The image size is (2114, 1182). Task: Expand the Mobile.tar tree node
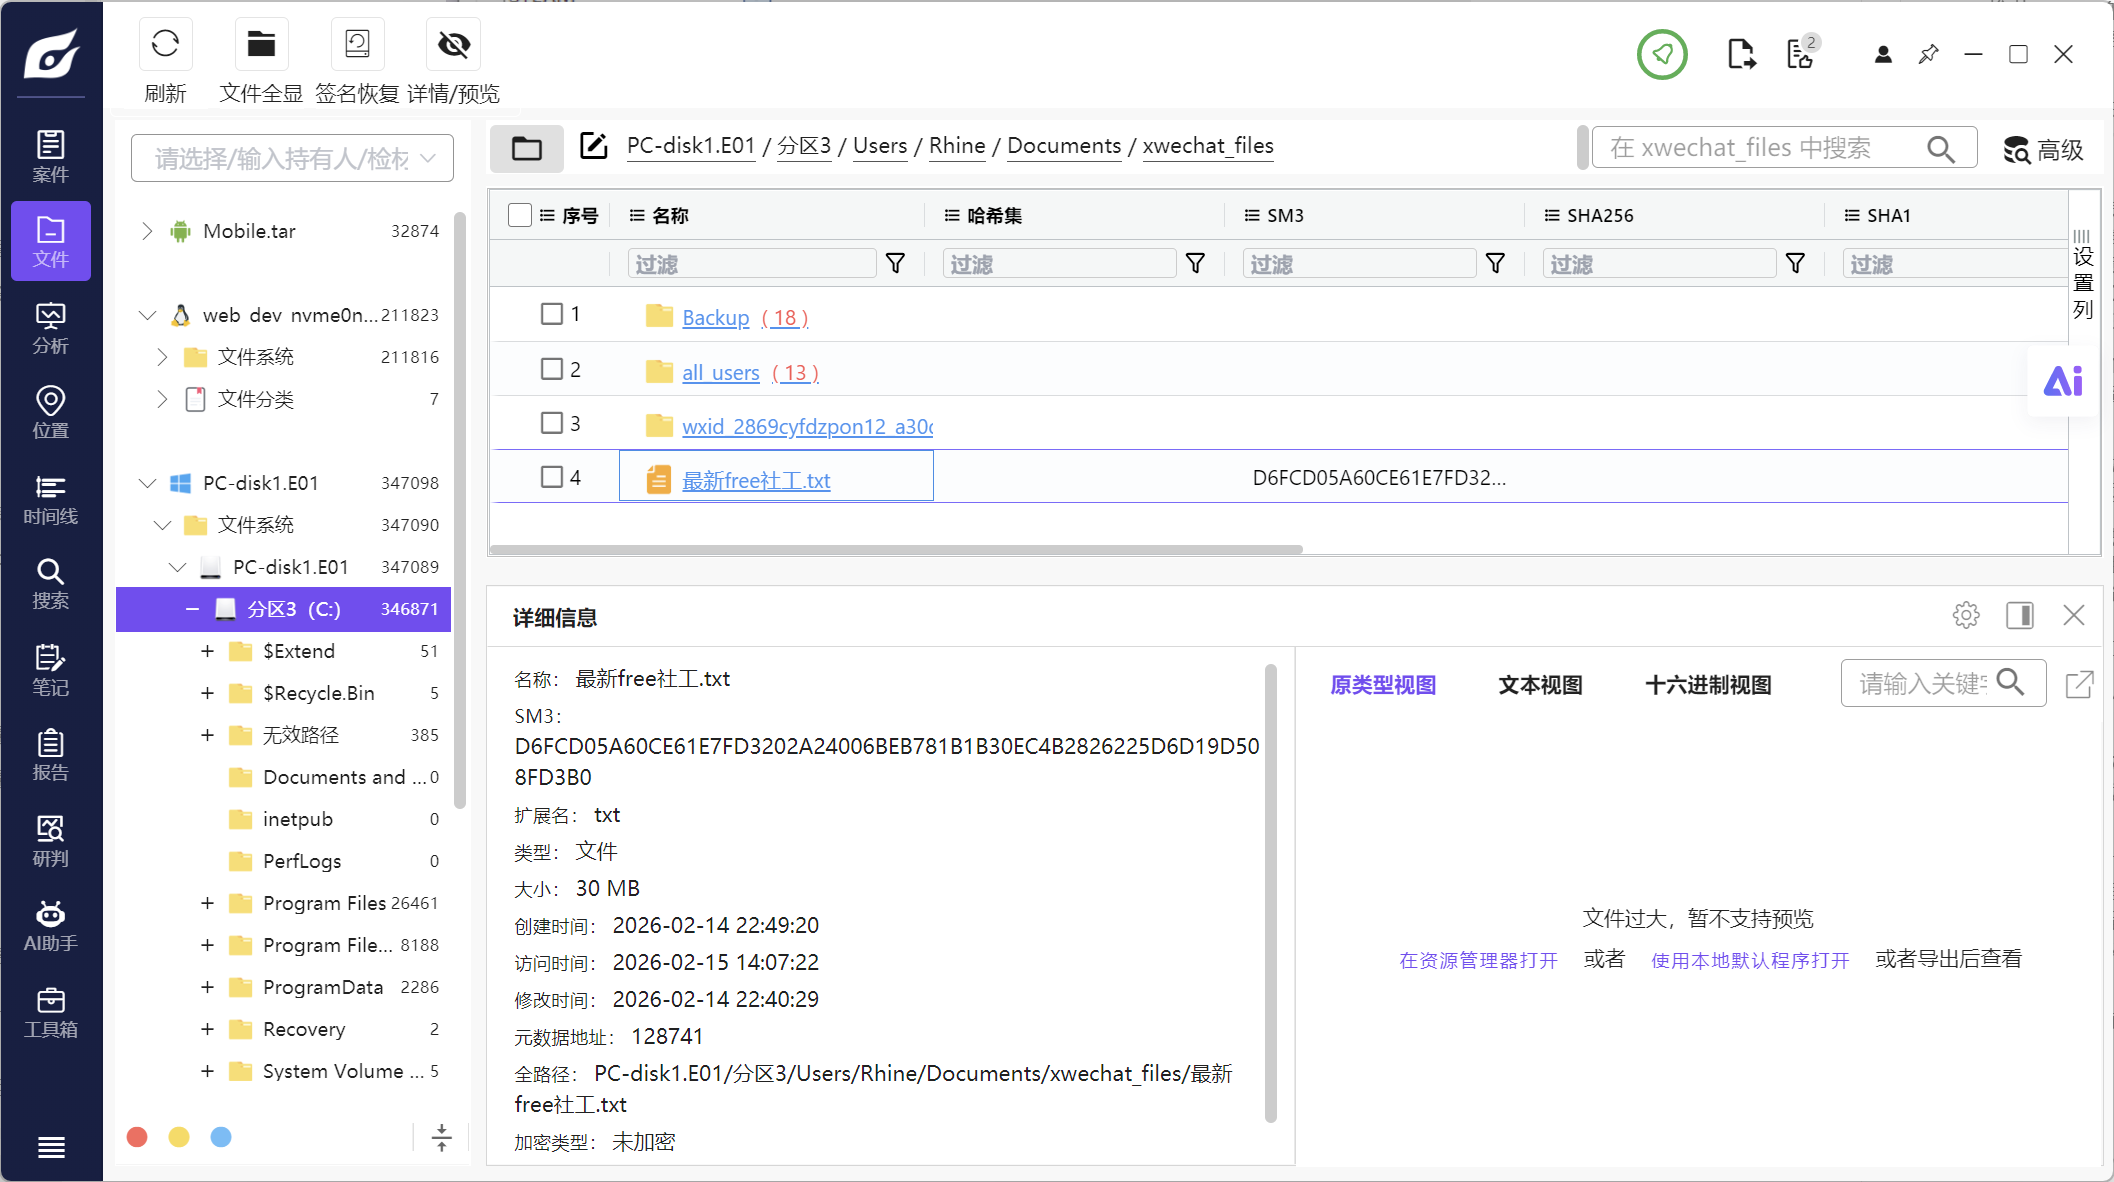coord(147,231)
